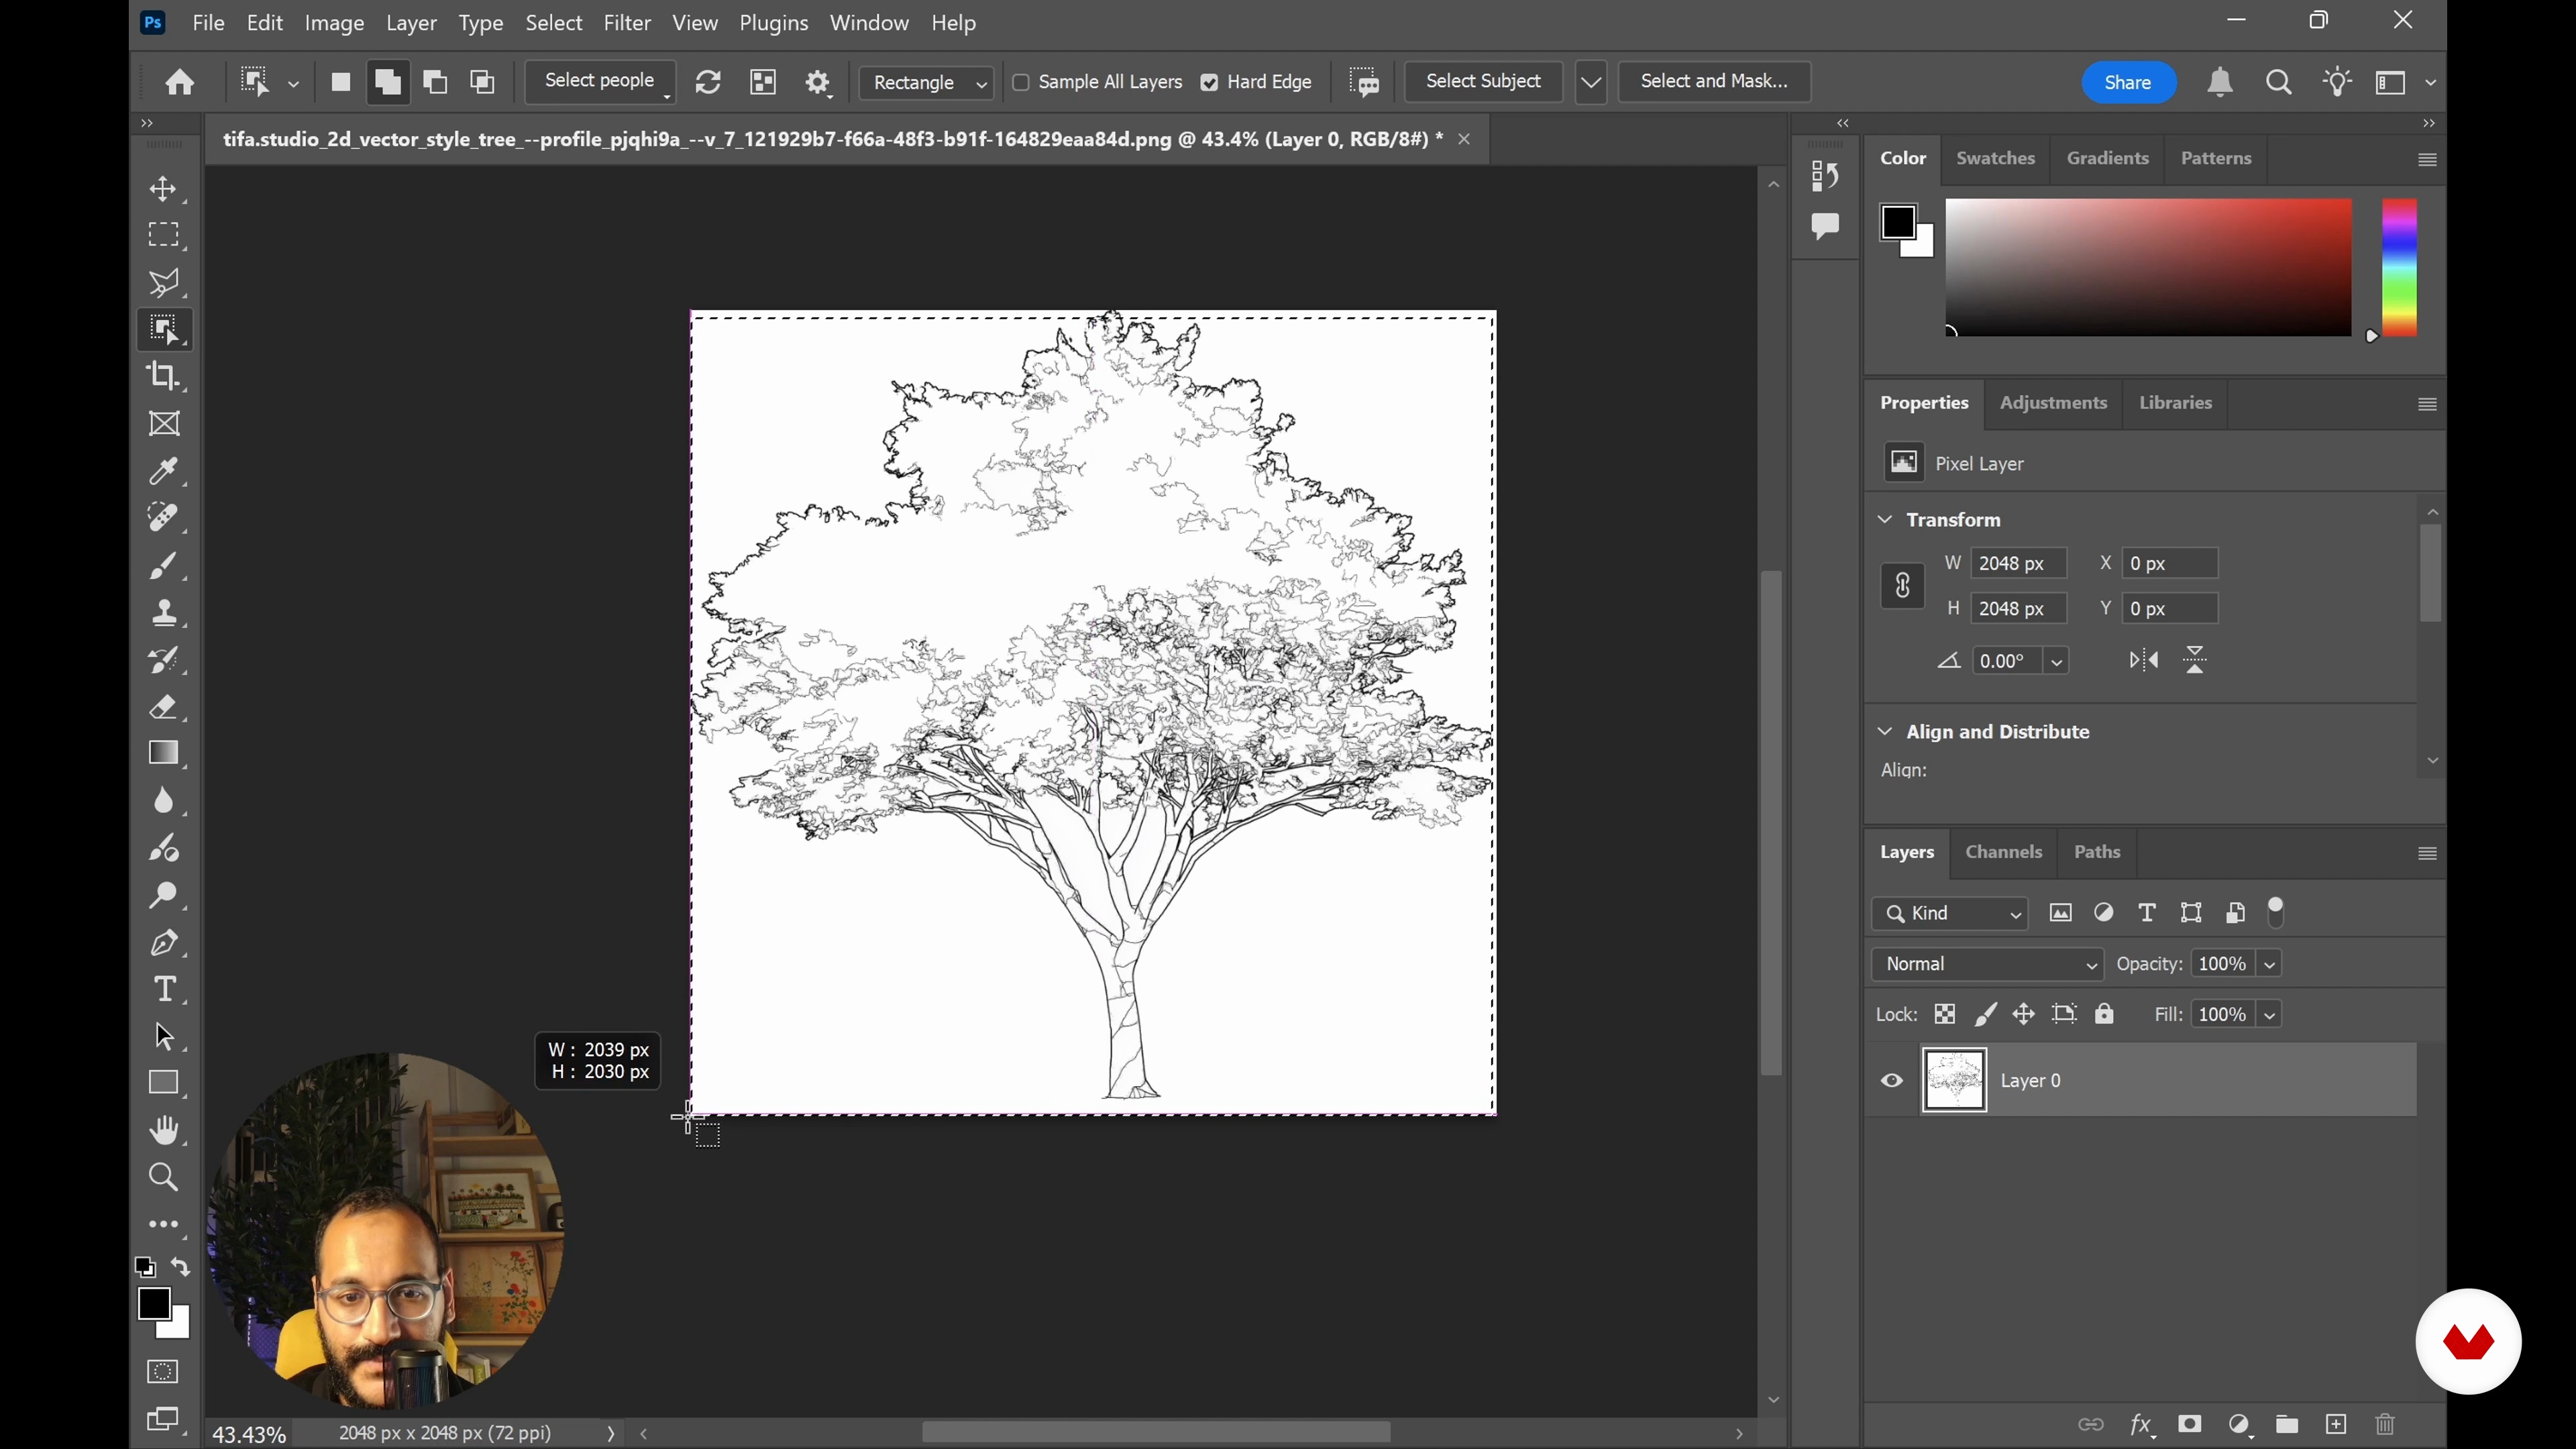The image size is (2576, 1449).
Task: Select the Crop tool
Action: click(x=163, y=376)
